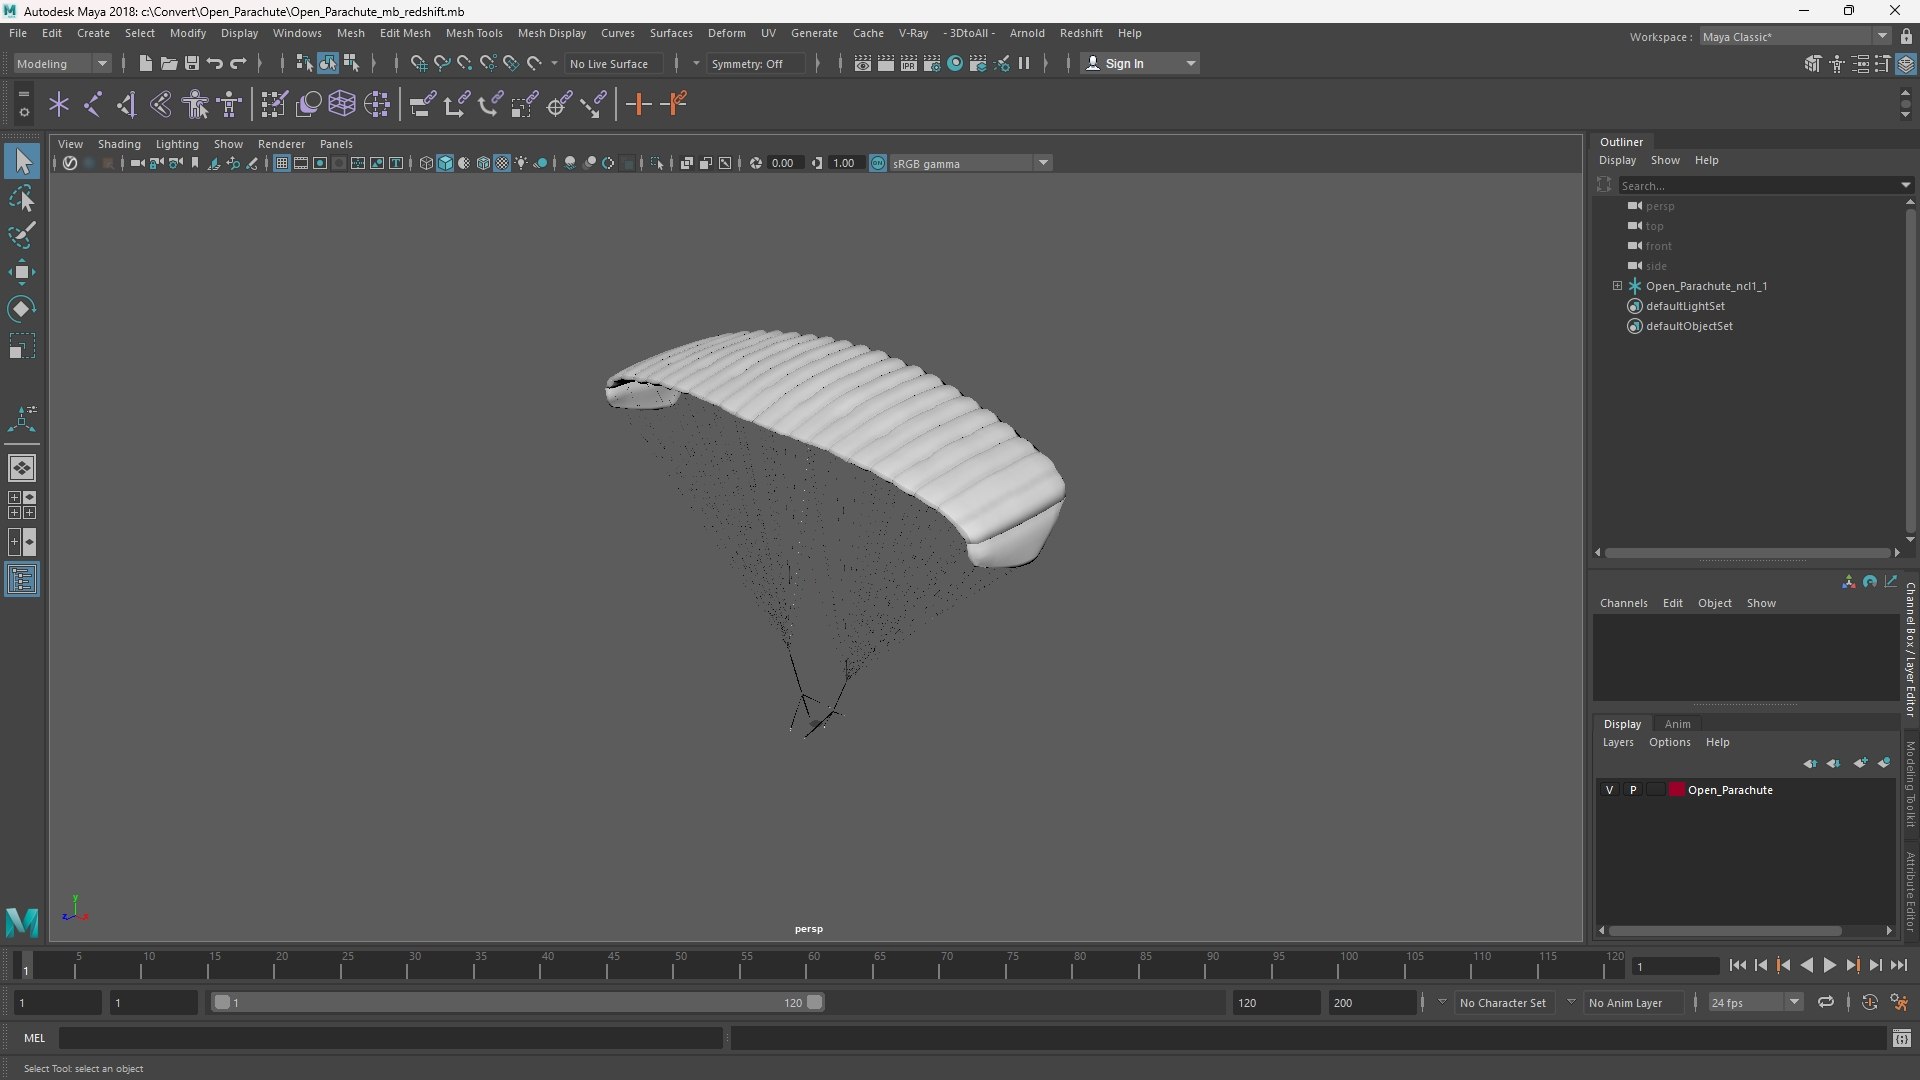Open the Modeling menu set dropdown
This screenshot has height=1080, width=1920.
tap(62, 63)
